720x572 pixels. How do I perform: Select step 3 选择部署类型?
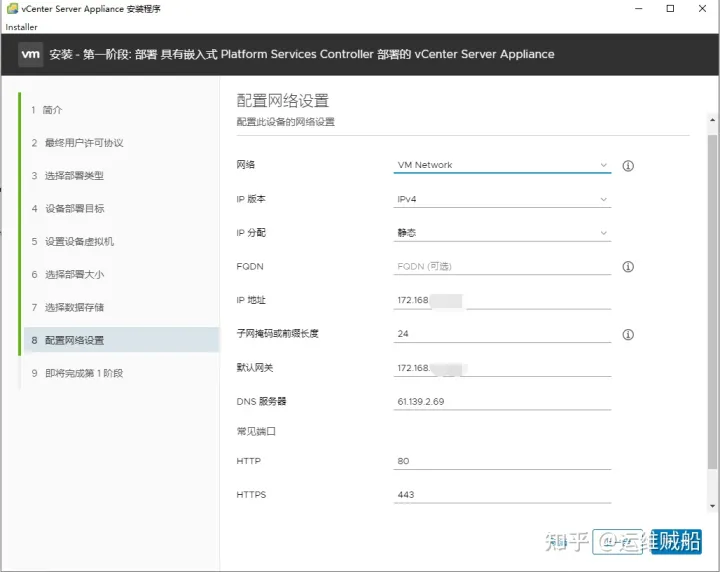tap(73, 176)
